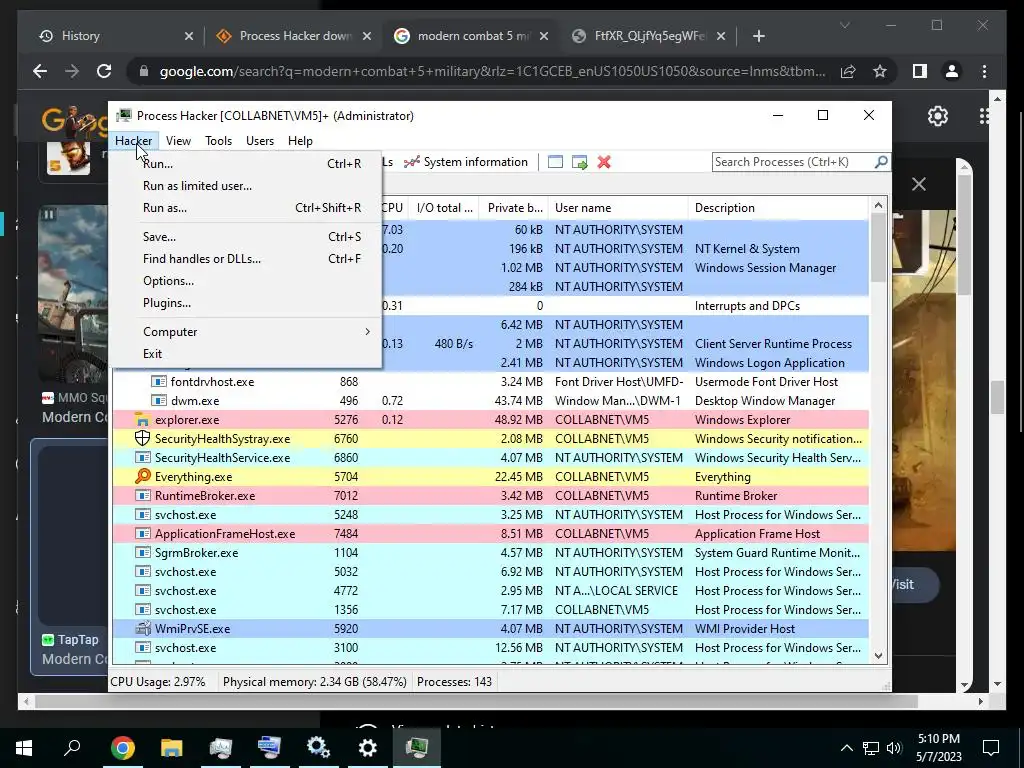Click process list vertical scrollbar thumb
Viewport: 1024px width, 768px height.
point(878,247)
